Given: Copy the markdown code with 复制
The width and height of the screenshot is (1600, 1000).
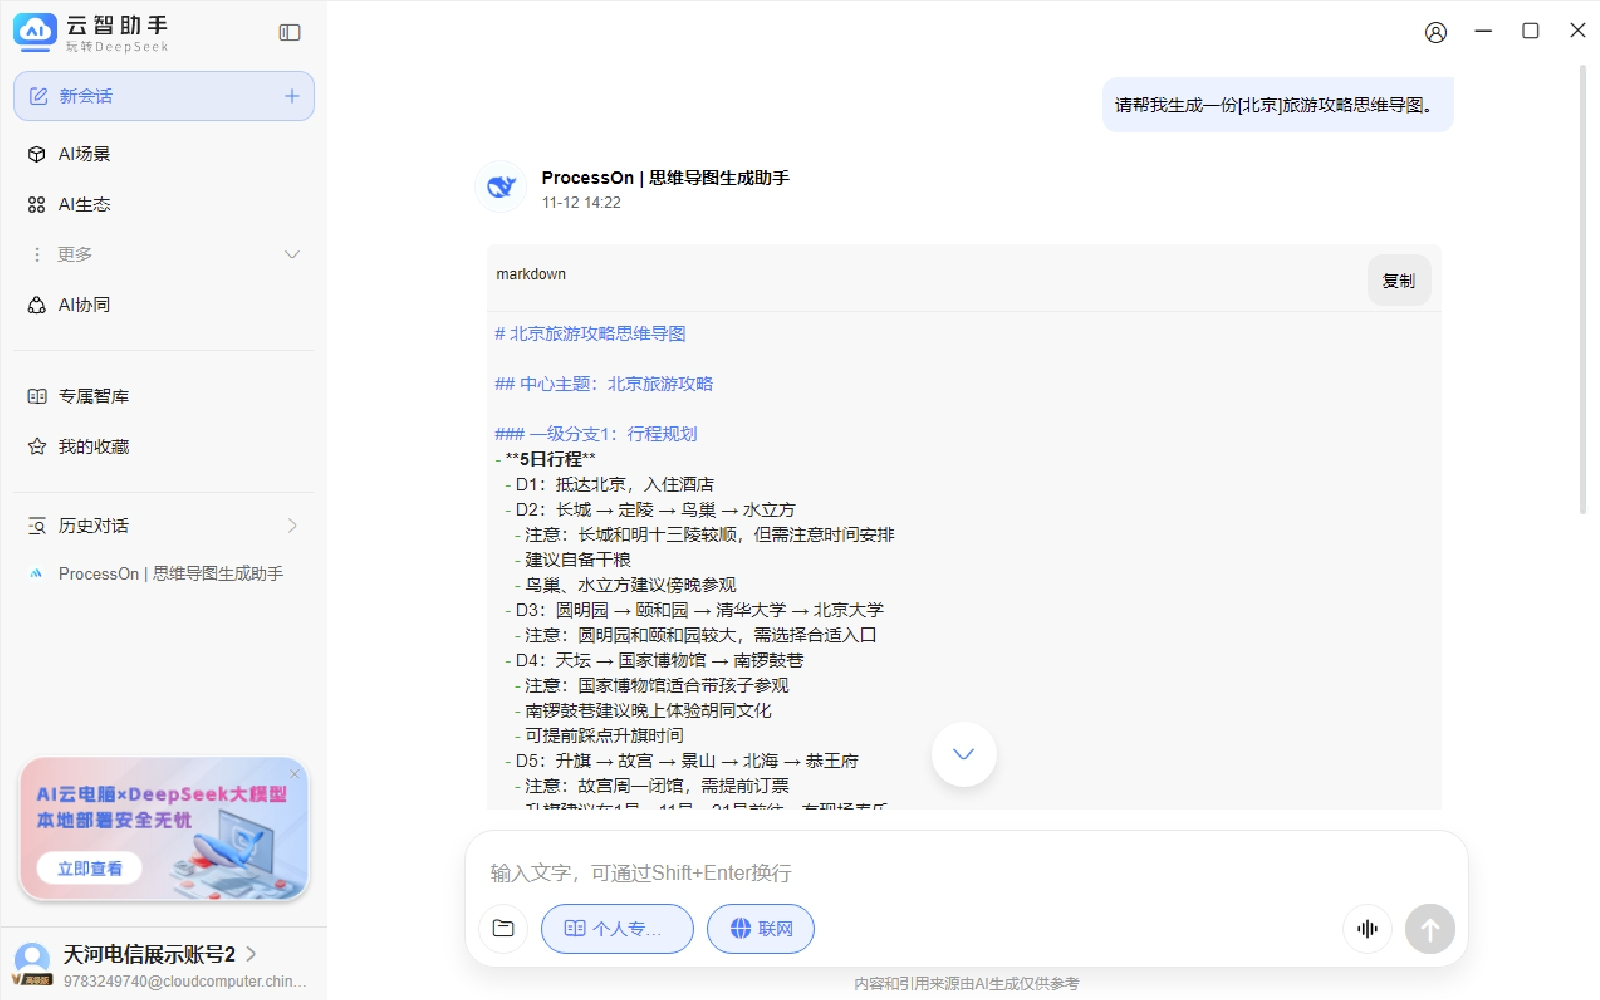Looking at the screenshot, I should click(1398, 280).
